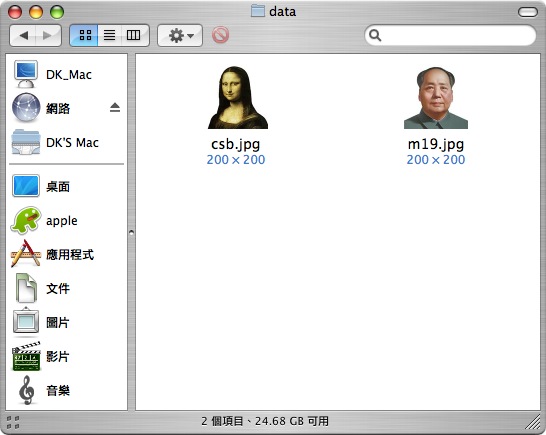The image size is (546, 435).
Task: Click the 200 × 200 size under m19.jpg
Action: (436, 160)
